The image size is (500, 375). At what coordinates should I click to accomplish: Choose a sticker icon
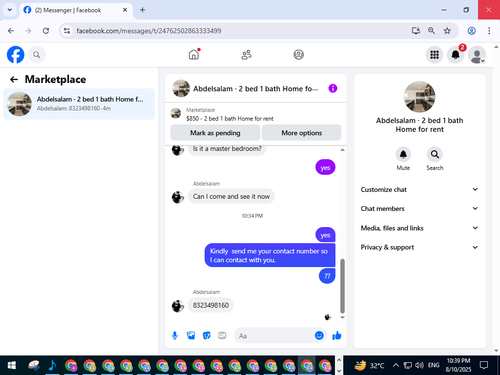point(207,336)
